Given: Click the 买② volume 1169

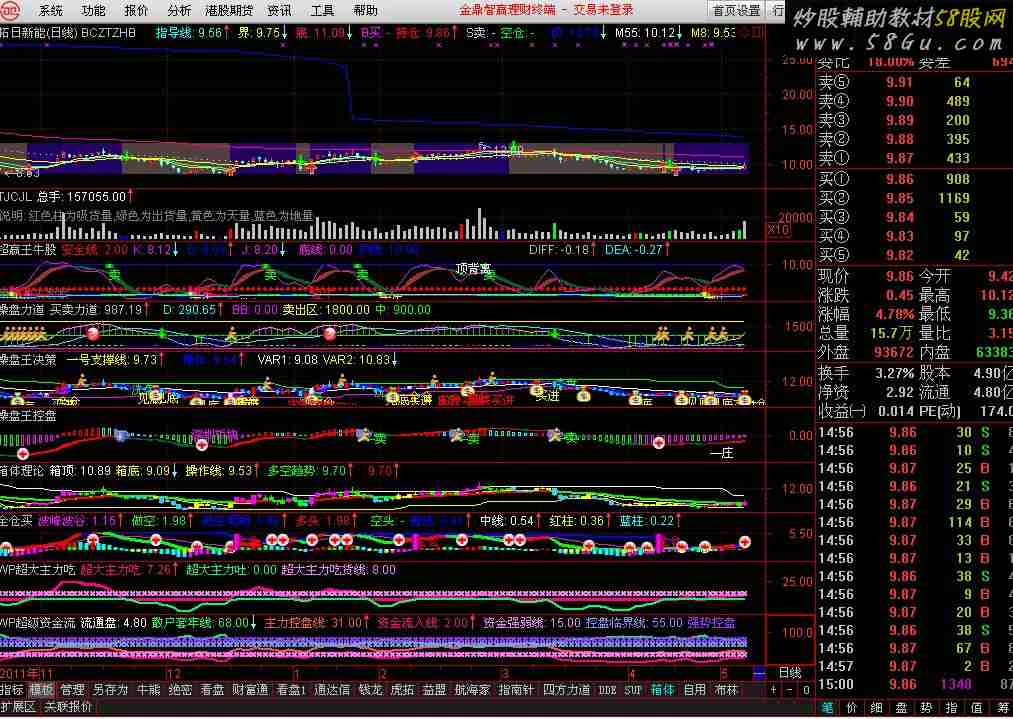Looking at the screenshot, I should click(x=954, y=198).
